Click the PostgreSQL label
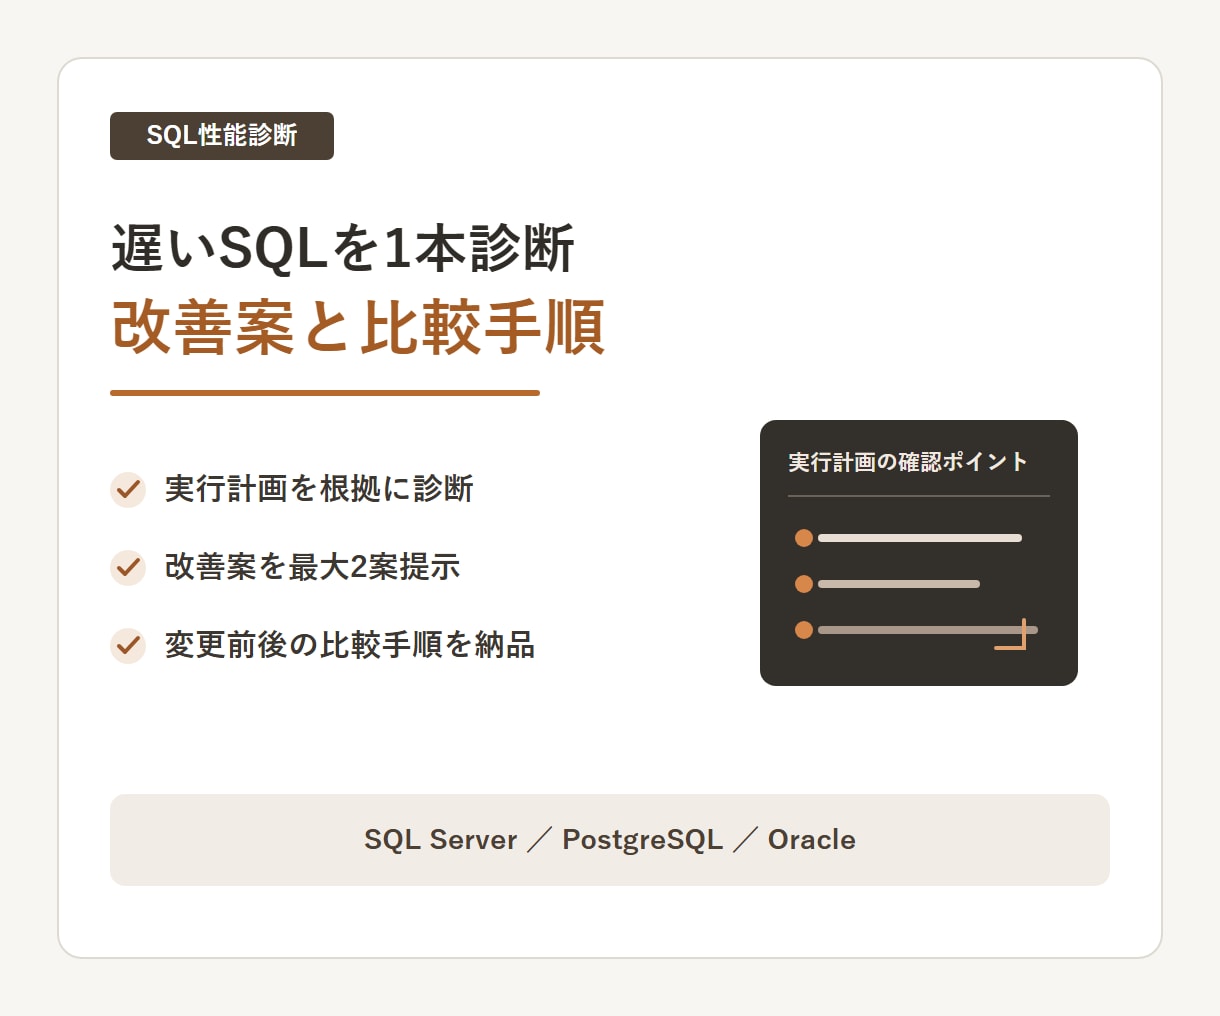1220x1016 pixels. tap(643, 840)
